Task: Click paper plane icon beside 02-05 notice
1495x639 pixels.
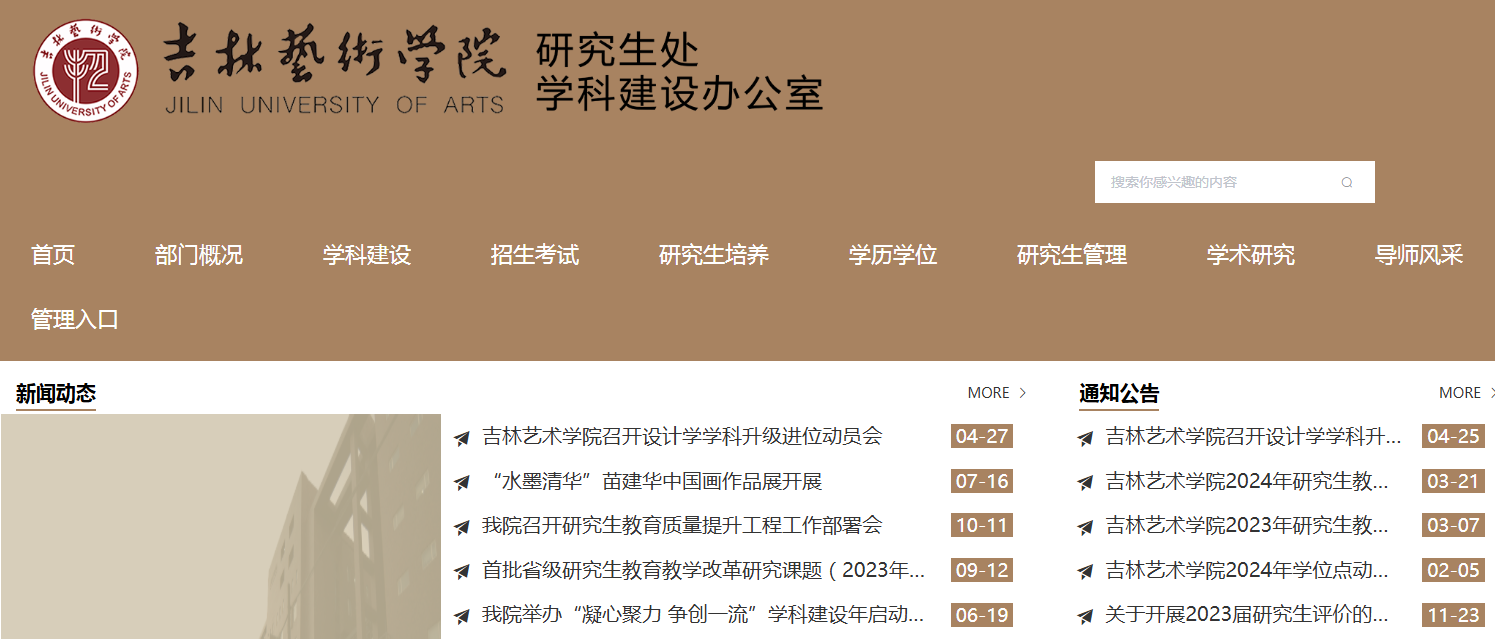Action: pos(1085,572)
